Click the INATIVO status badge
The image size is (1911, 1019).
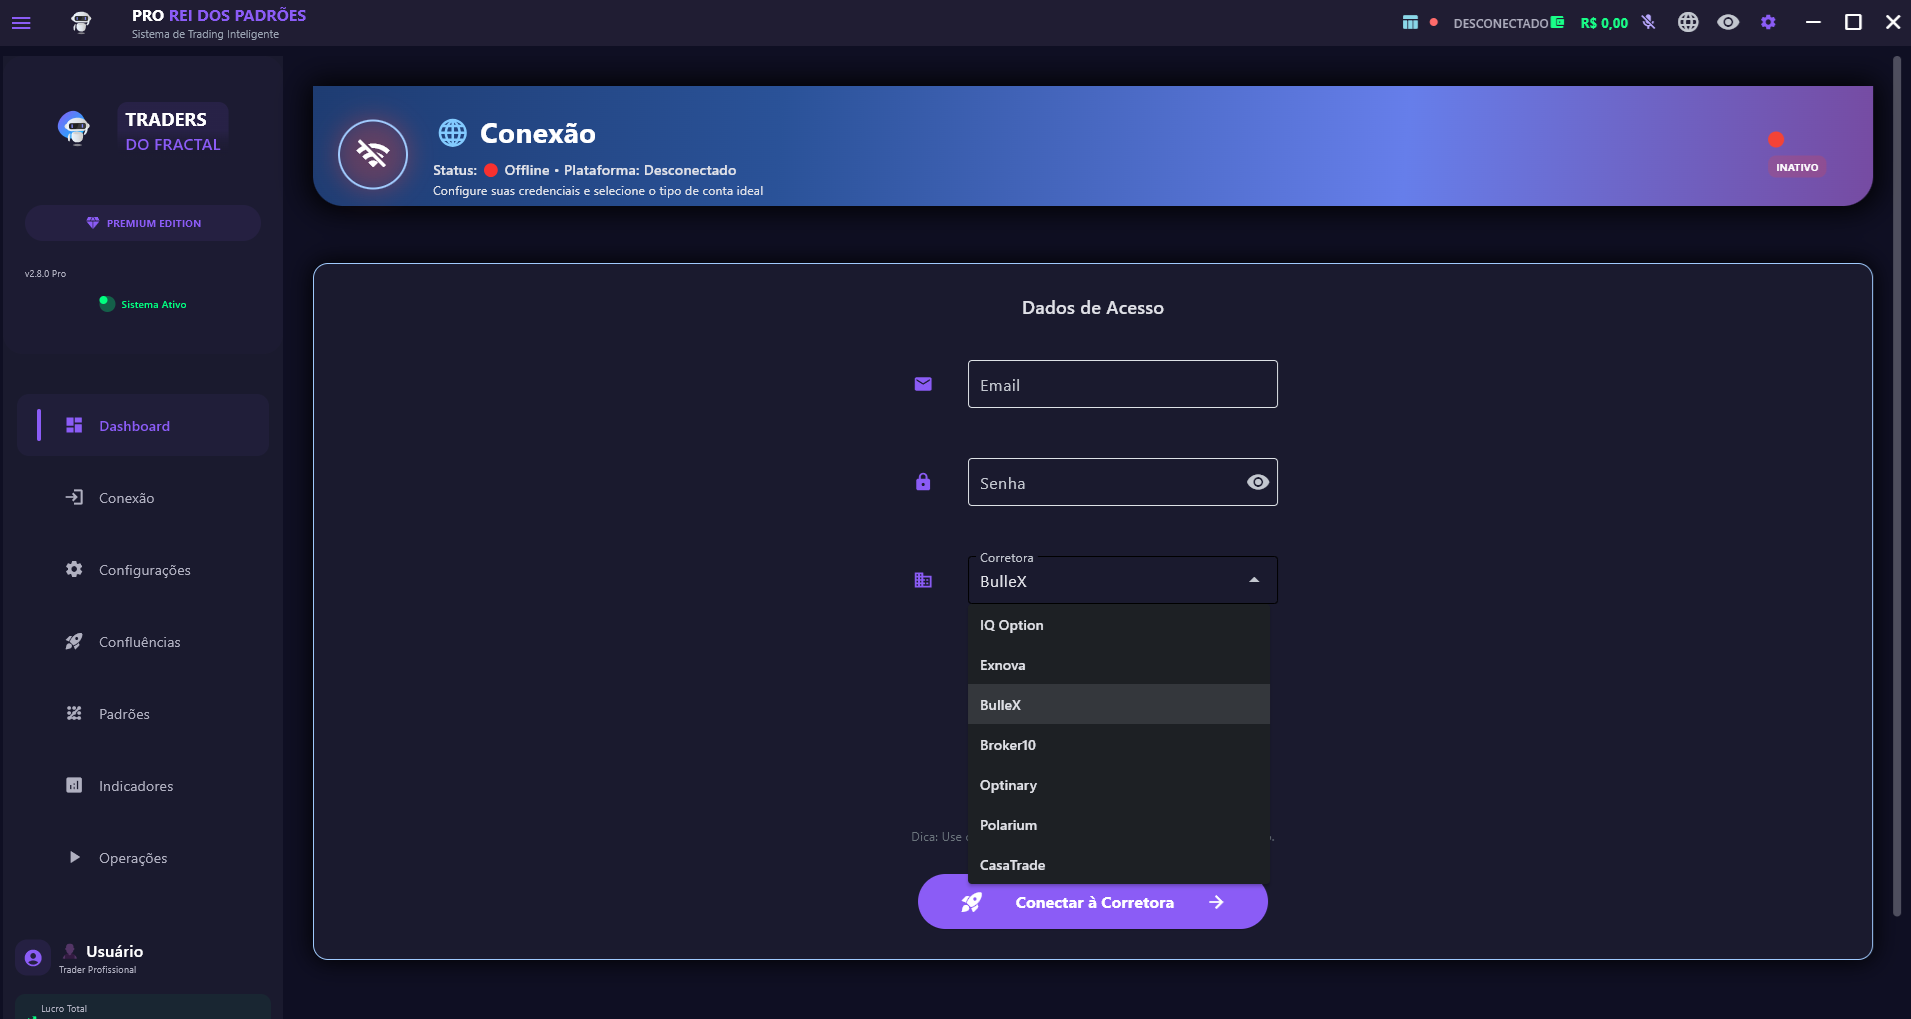tap(1796, 167)
